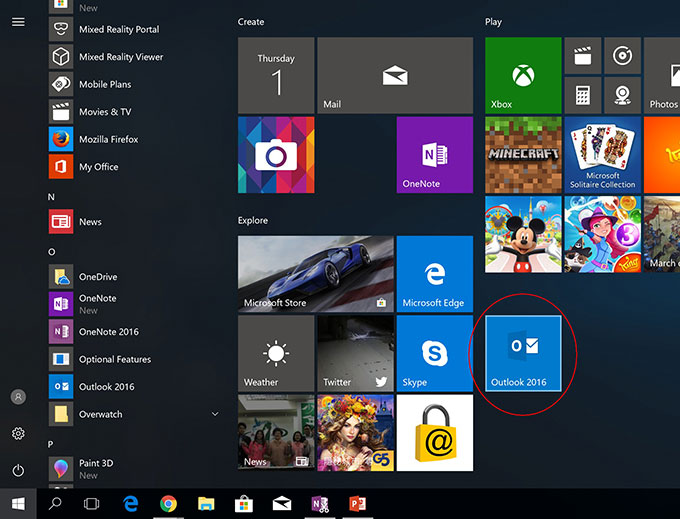Launch the Skype tile

coord(435,353)
